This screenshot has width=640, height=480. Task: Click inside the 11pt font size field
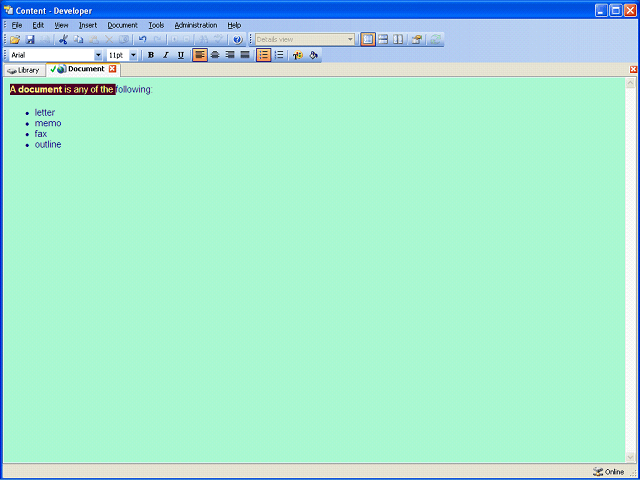[118, 55]
